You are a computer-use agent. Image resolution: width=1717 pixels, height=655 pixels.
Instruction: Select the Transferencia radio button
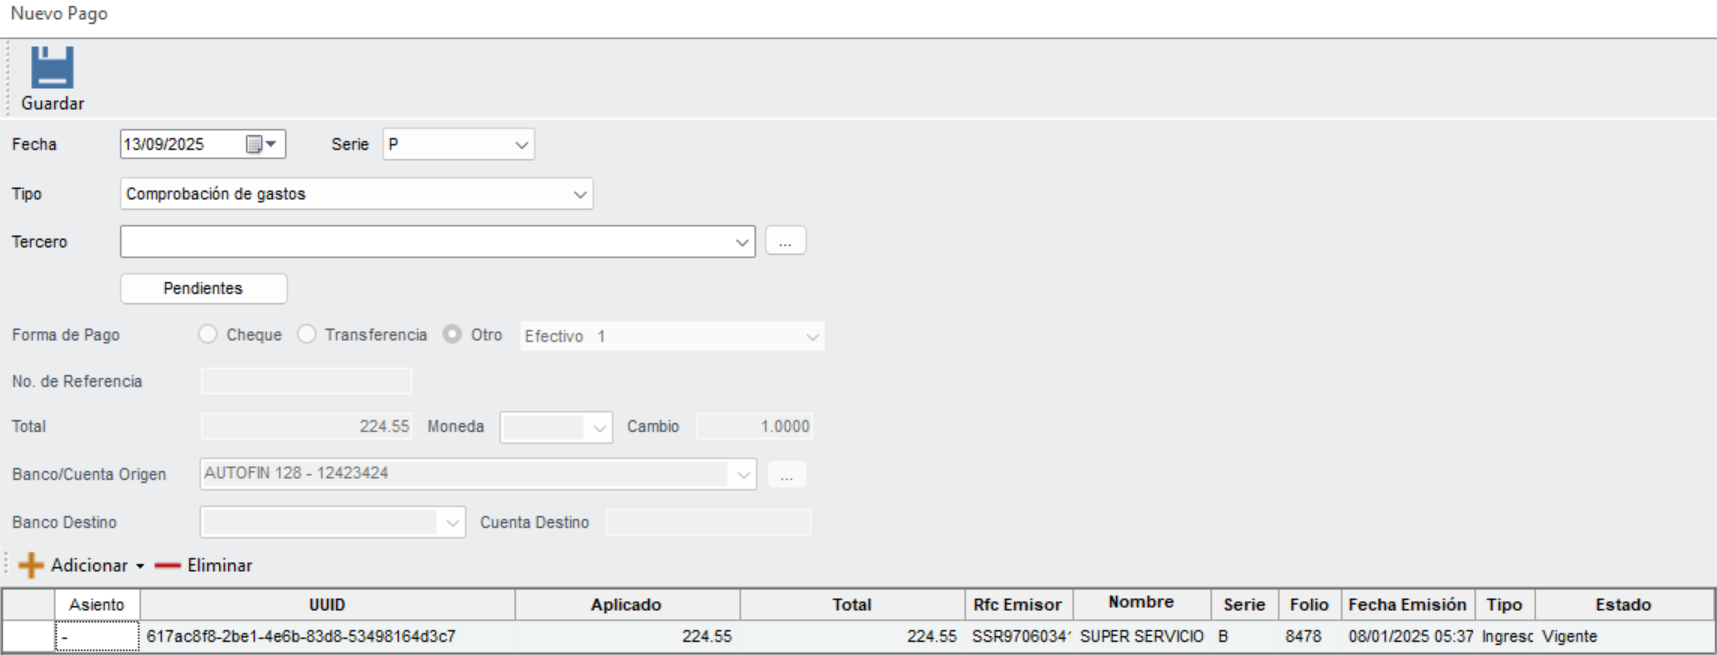pyautogui.click(x=307, y=334)
